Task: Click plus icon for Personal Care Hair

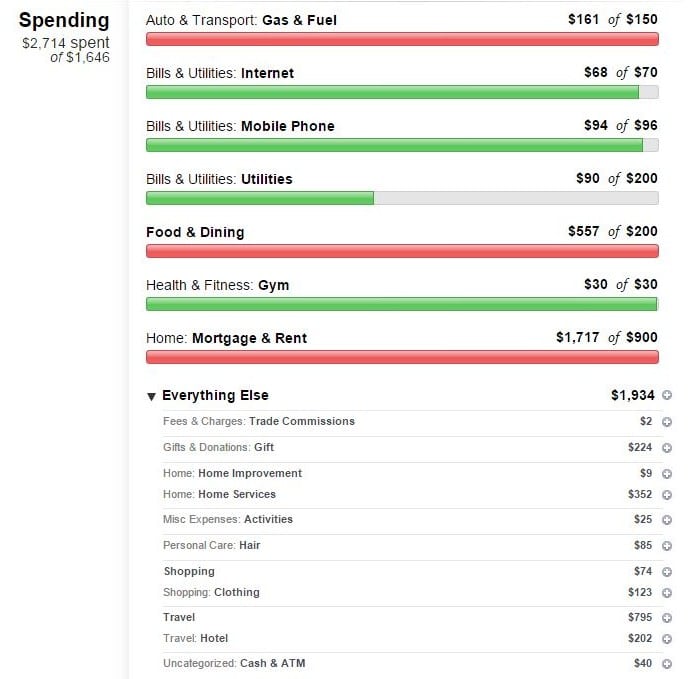Action: tap(667, 546)
